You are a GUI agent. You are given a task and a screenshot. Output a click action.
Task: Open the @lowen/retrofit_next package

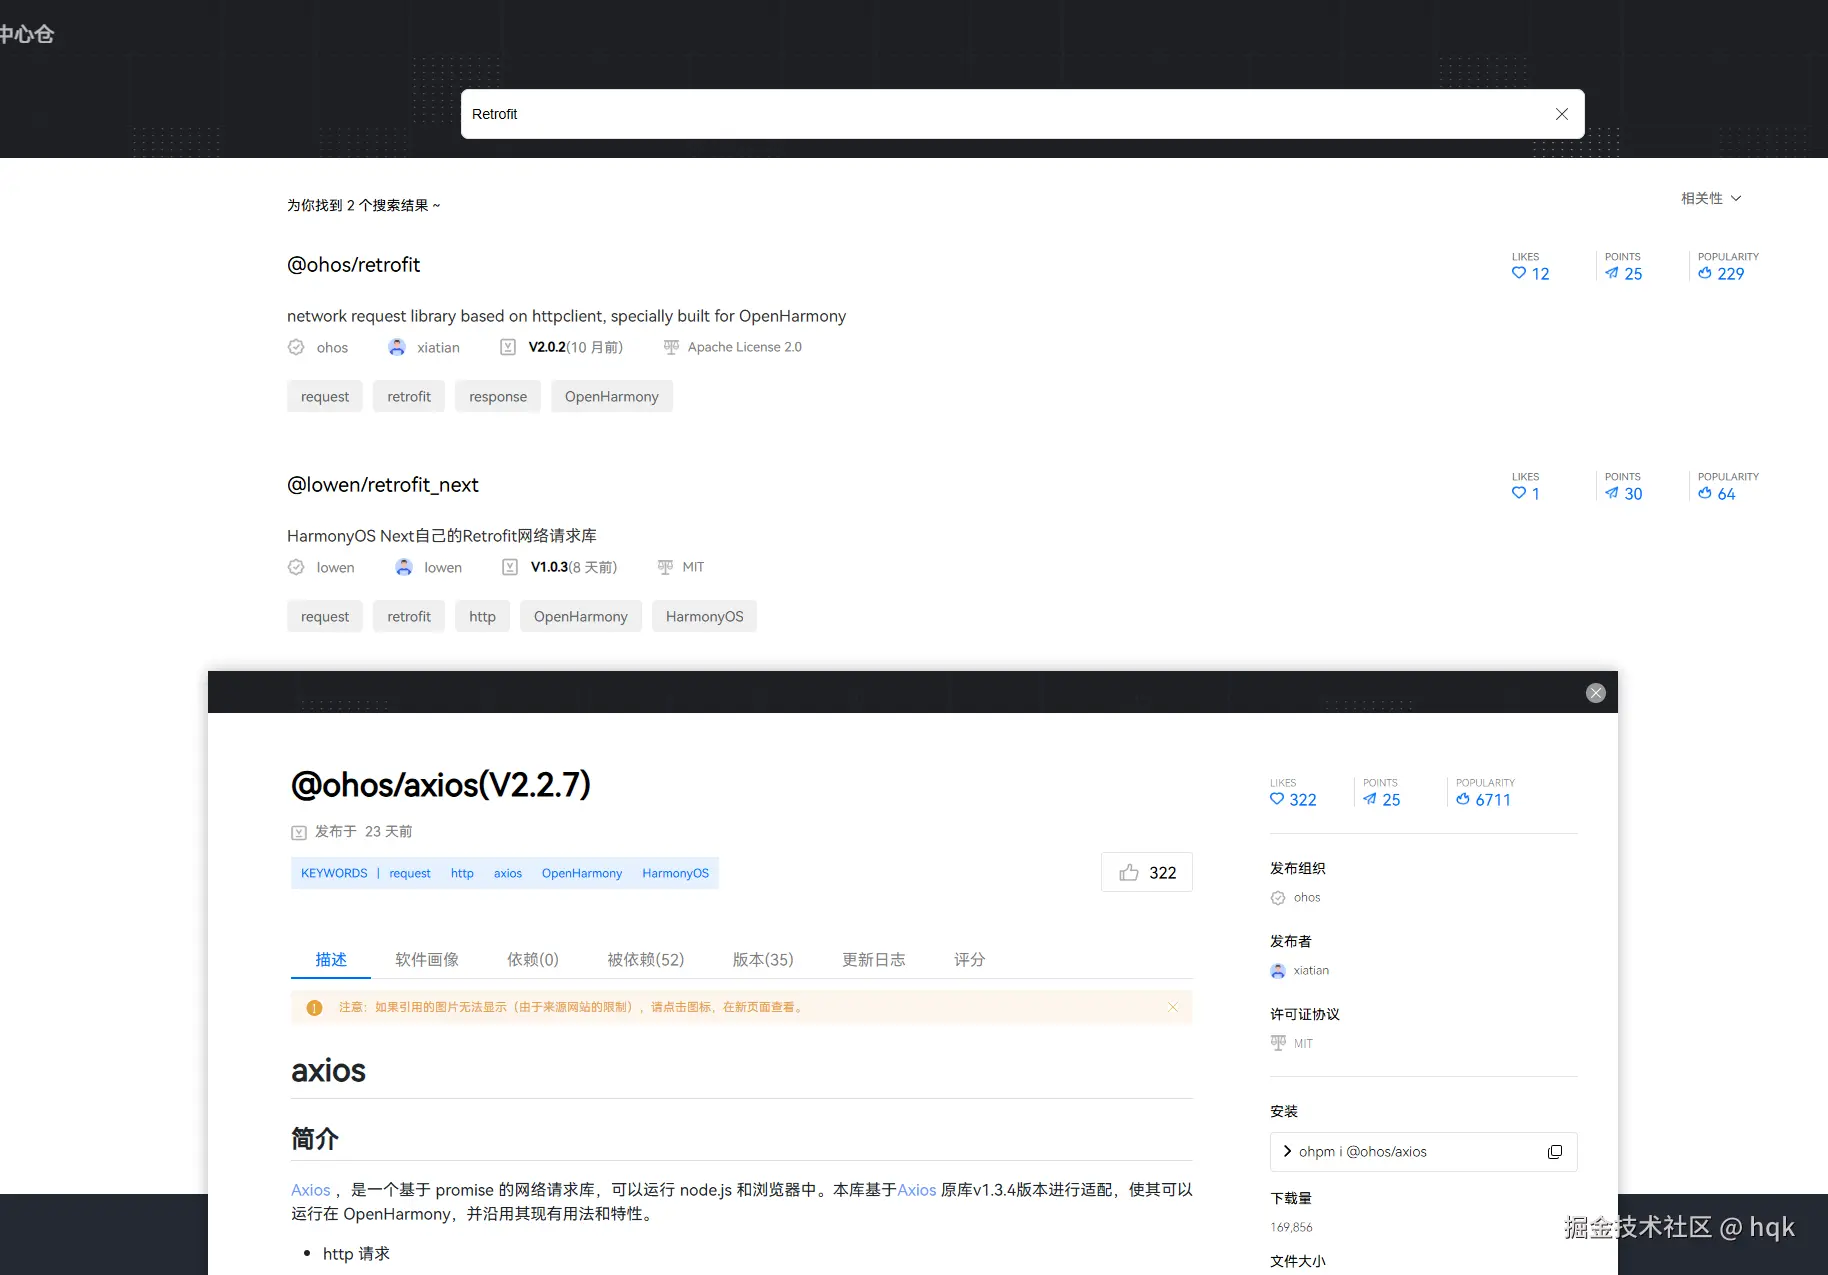click(383, 485)
